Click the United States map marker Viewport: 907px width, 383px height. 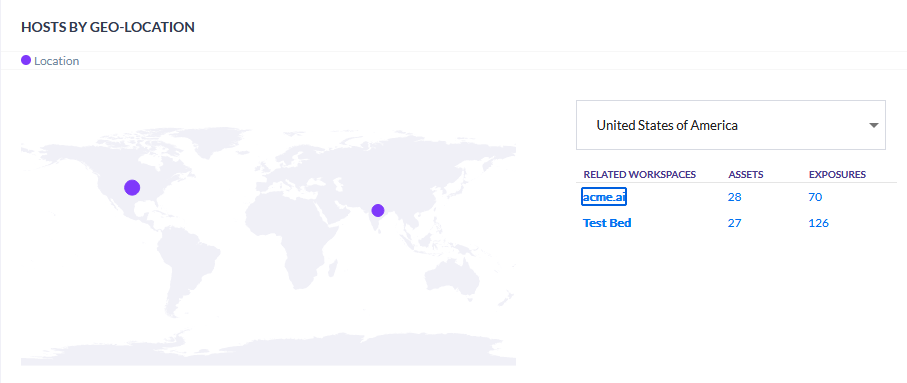tap(132, 187)
